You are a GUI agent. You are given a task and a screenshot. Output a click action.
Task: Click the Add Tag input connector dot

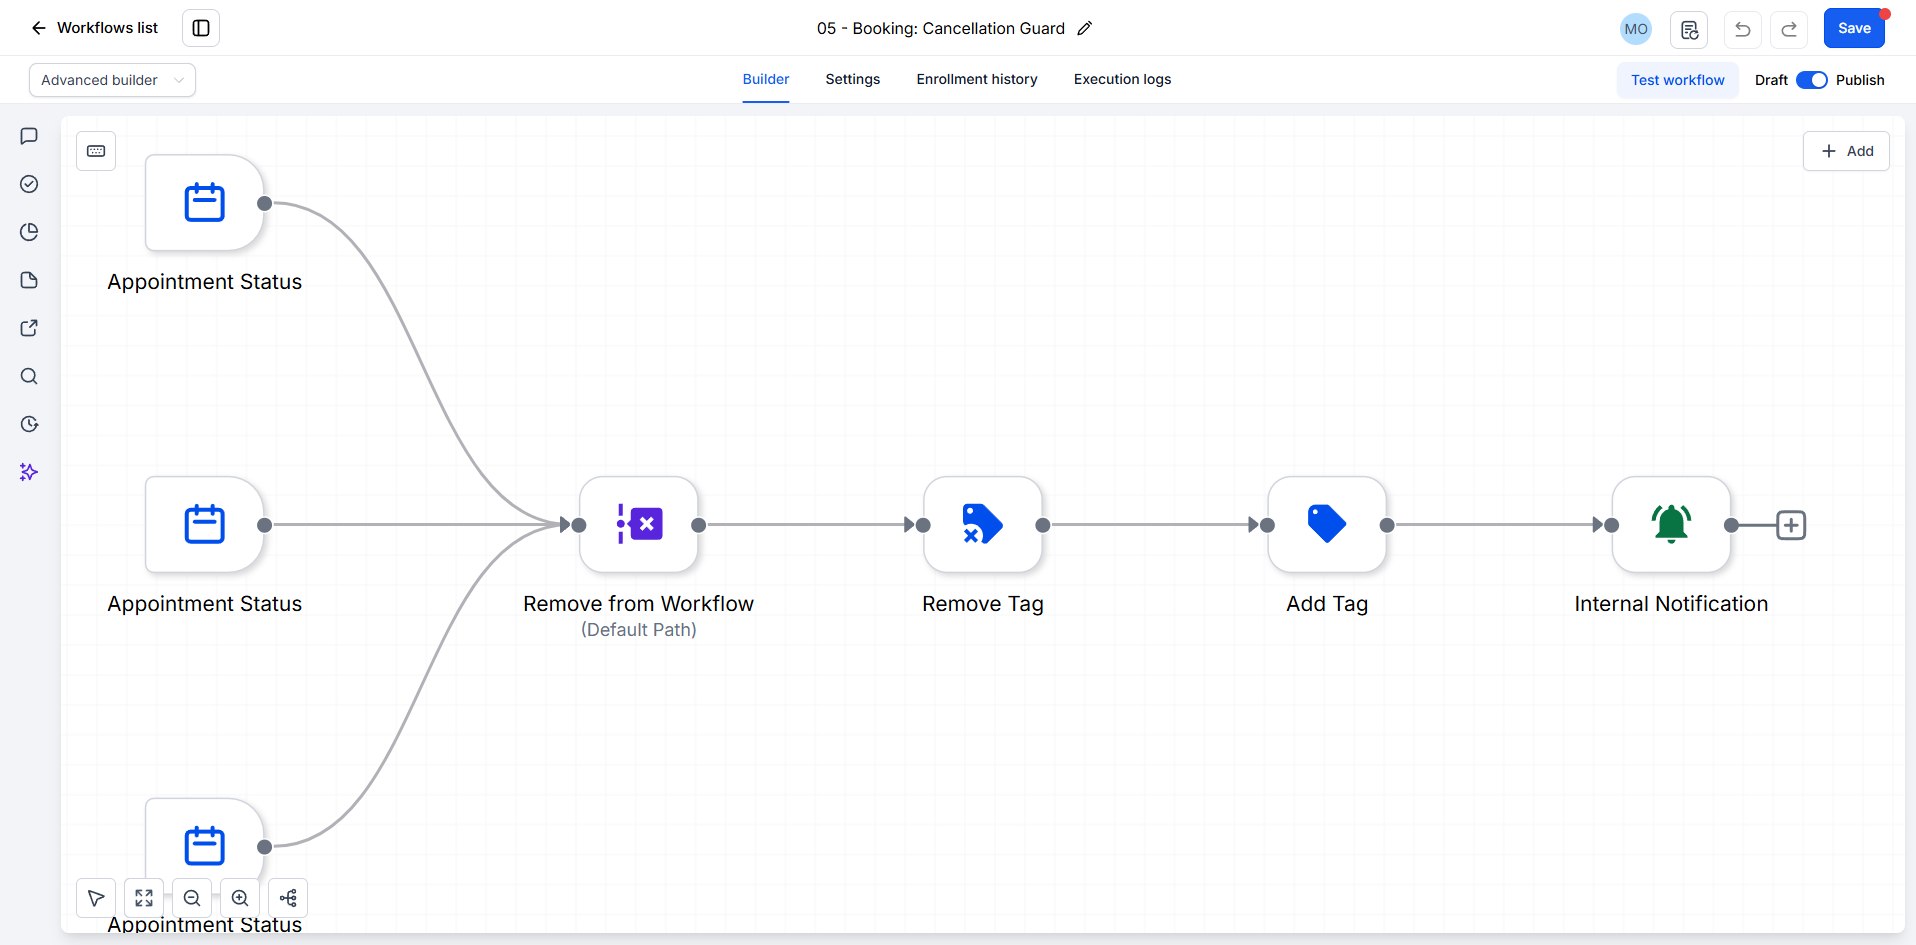tap(1267, 525)
